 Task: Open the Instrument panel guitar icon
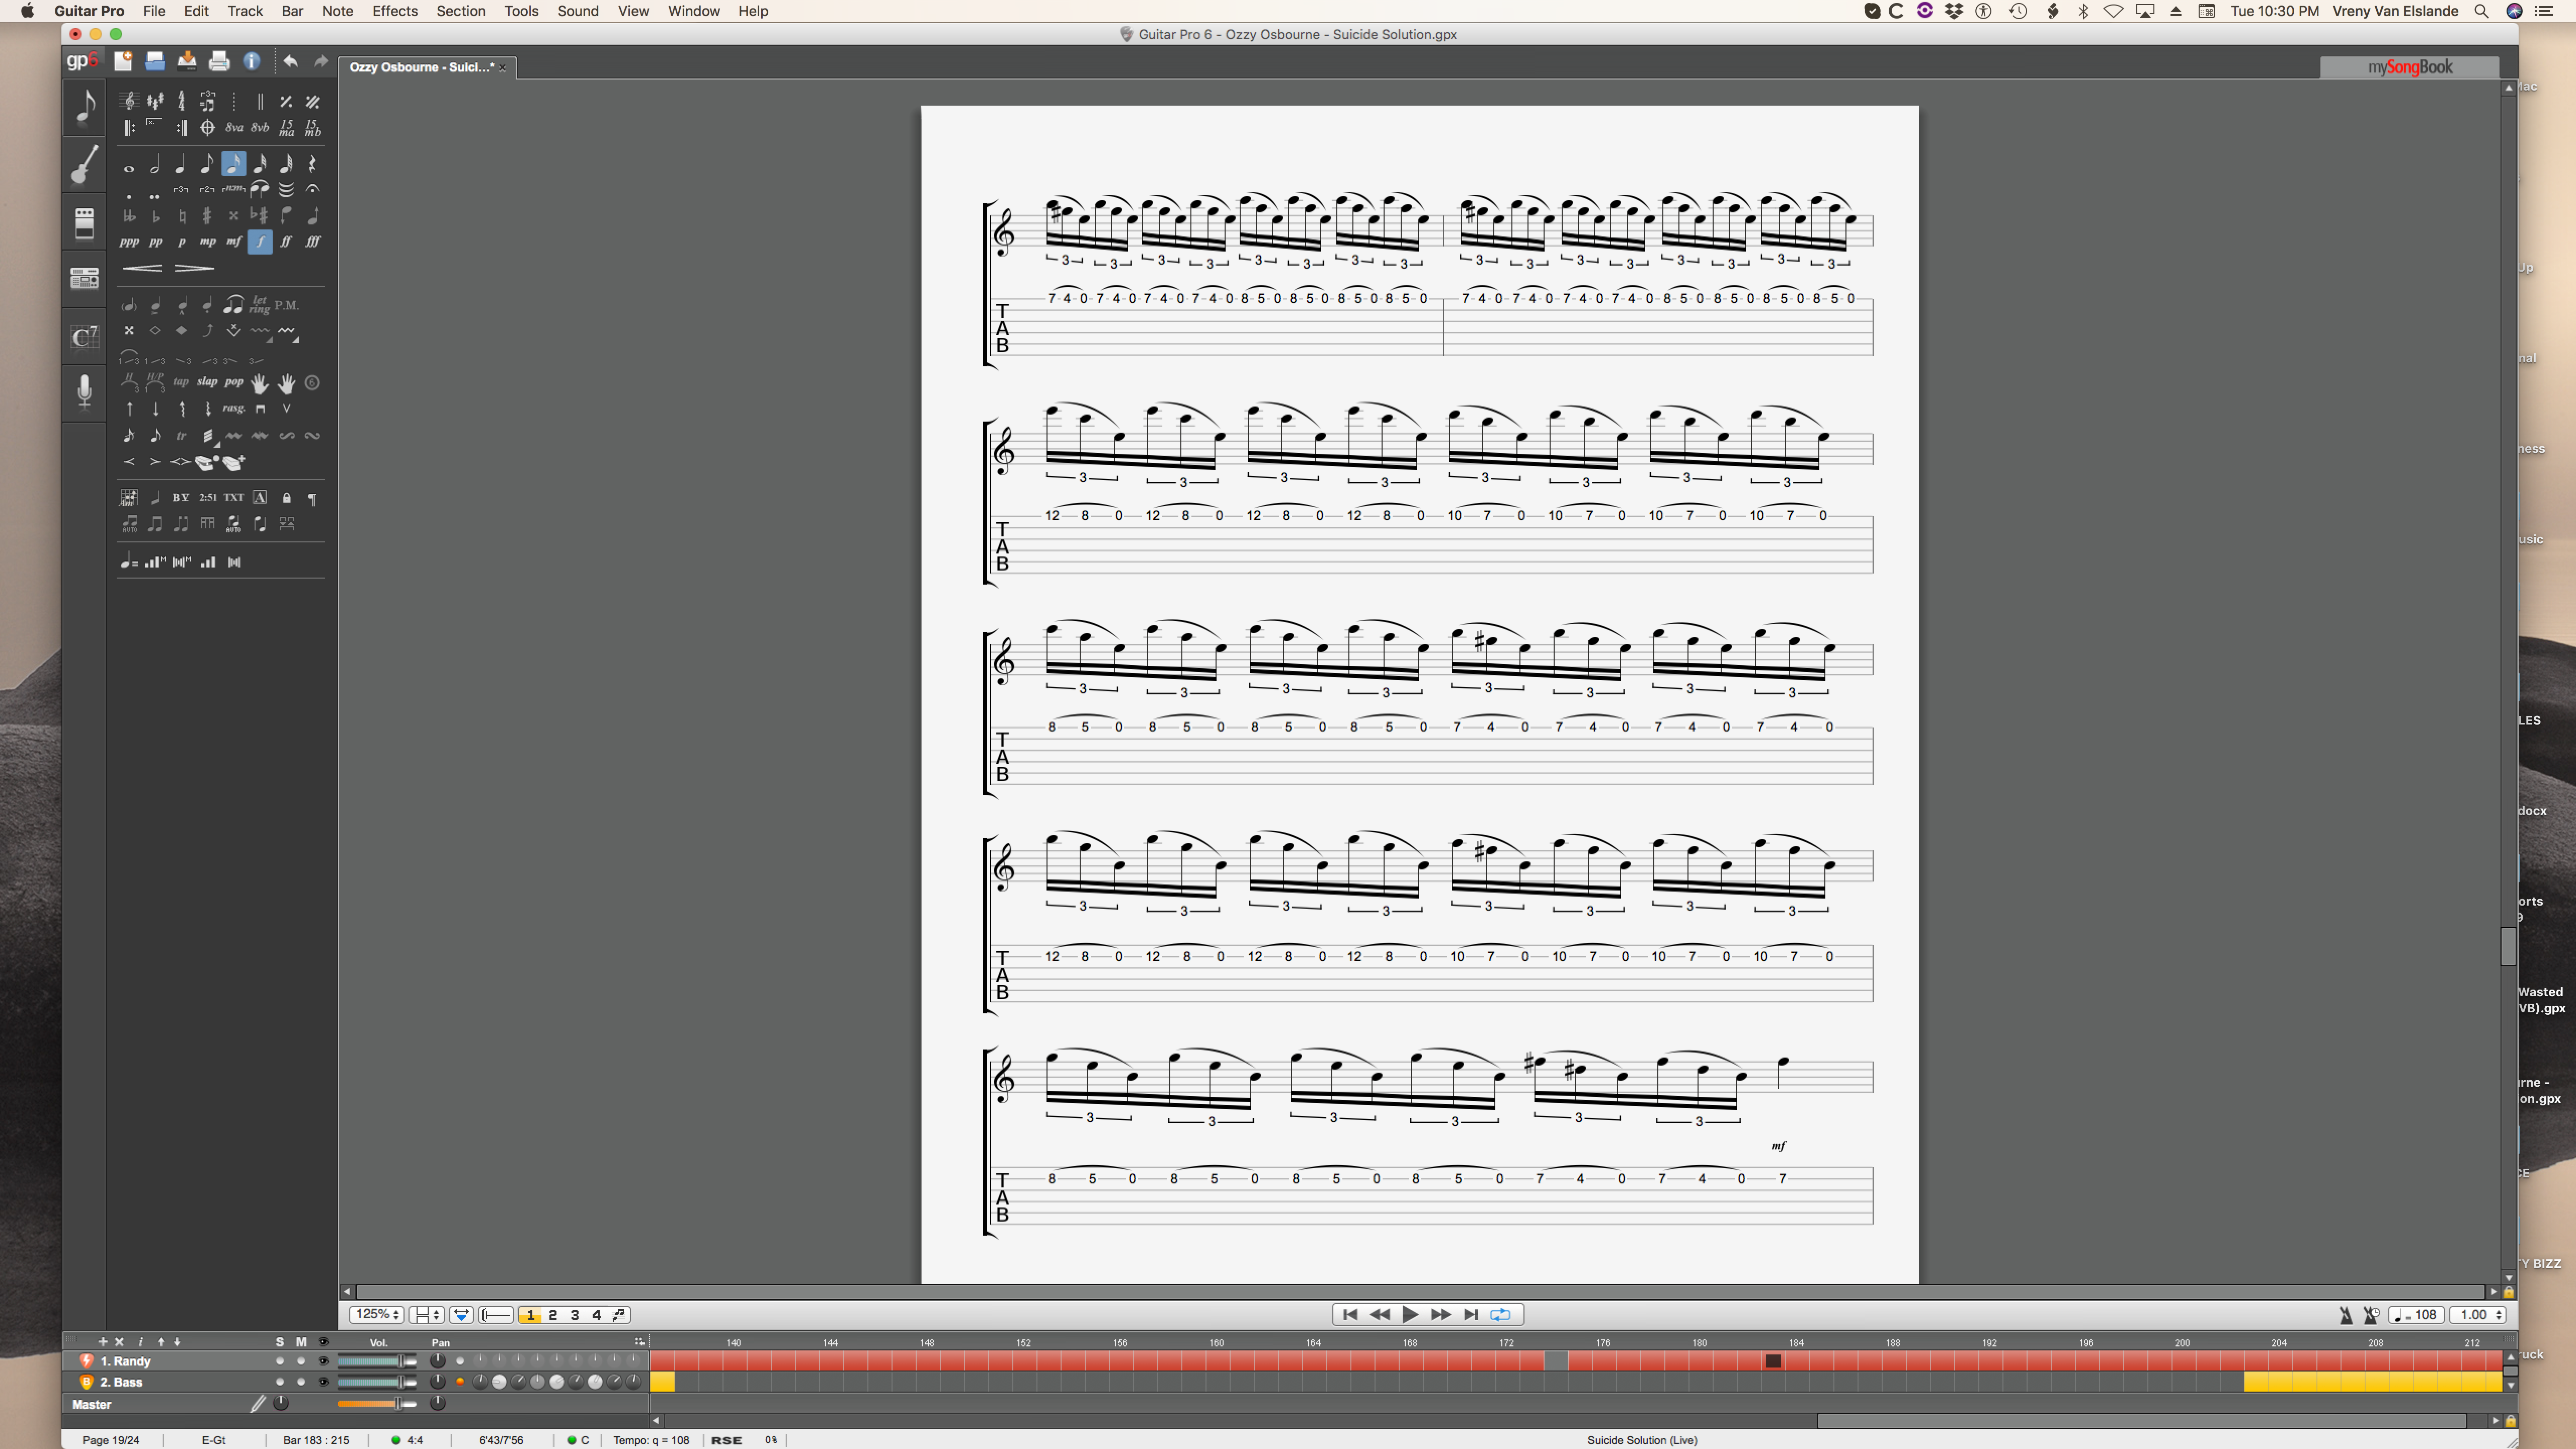click(x=84, y=165)
